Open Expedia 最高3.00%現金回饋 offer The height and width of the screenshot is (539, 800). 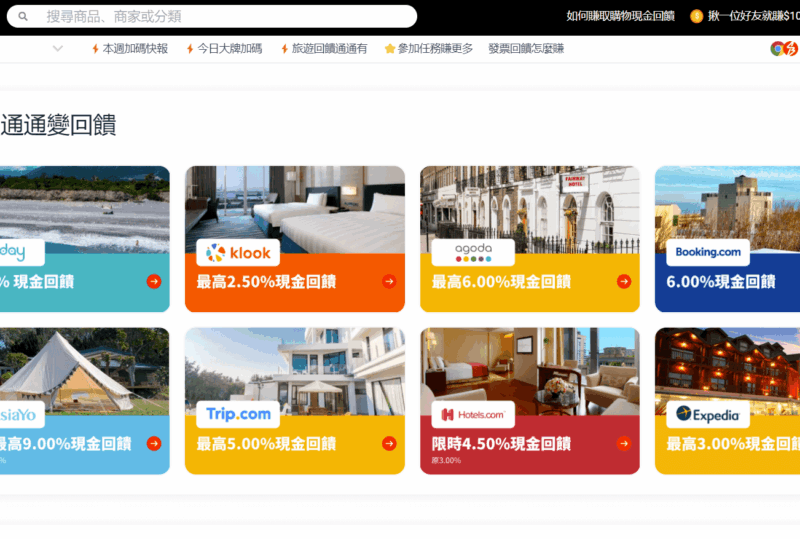pyautogui.click(x=733, y=444)
